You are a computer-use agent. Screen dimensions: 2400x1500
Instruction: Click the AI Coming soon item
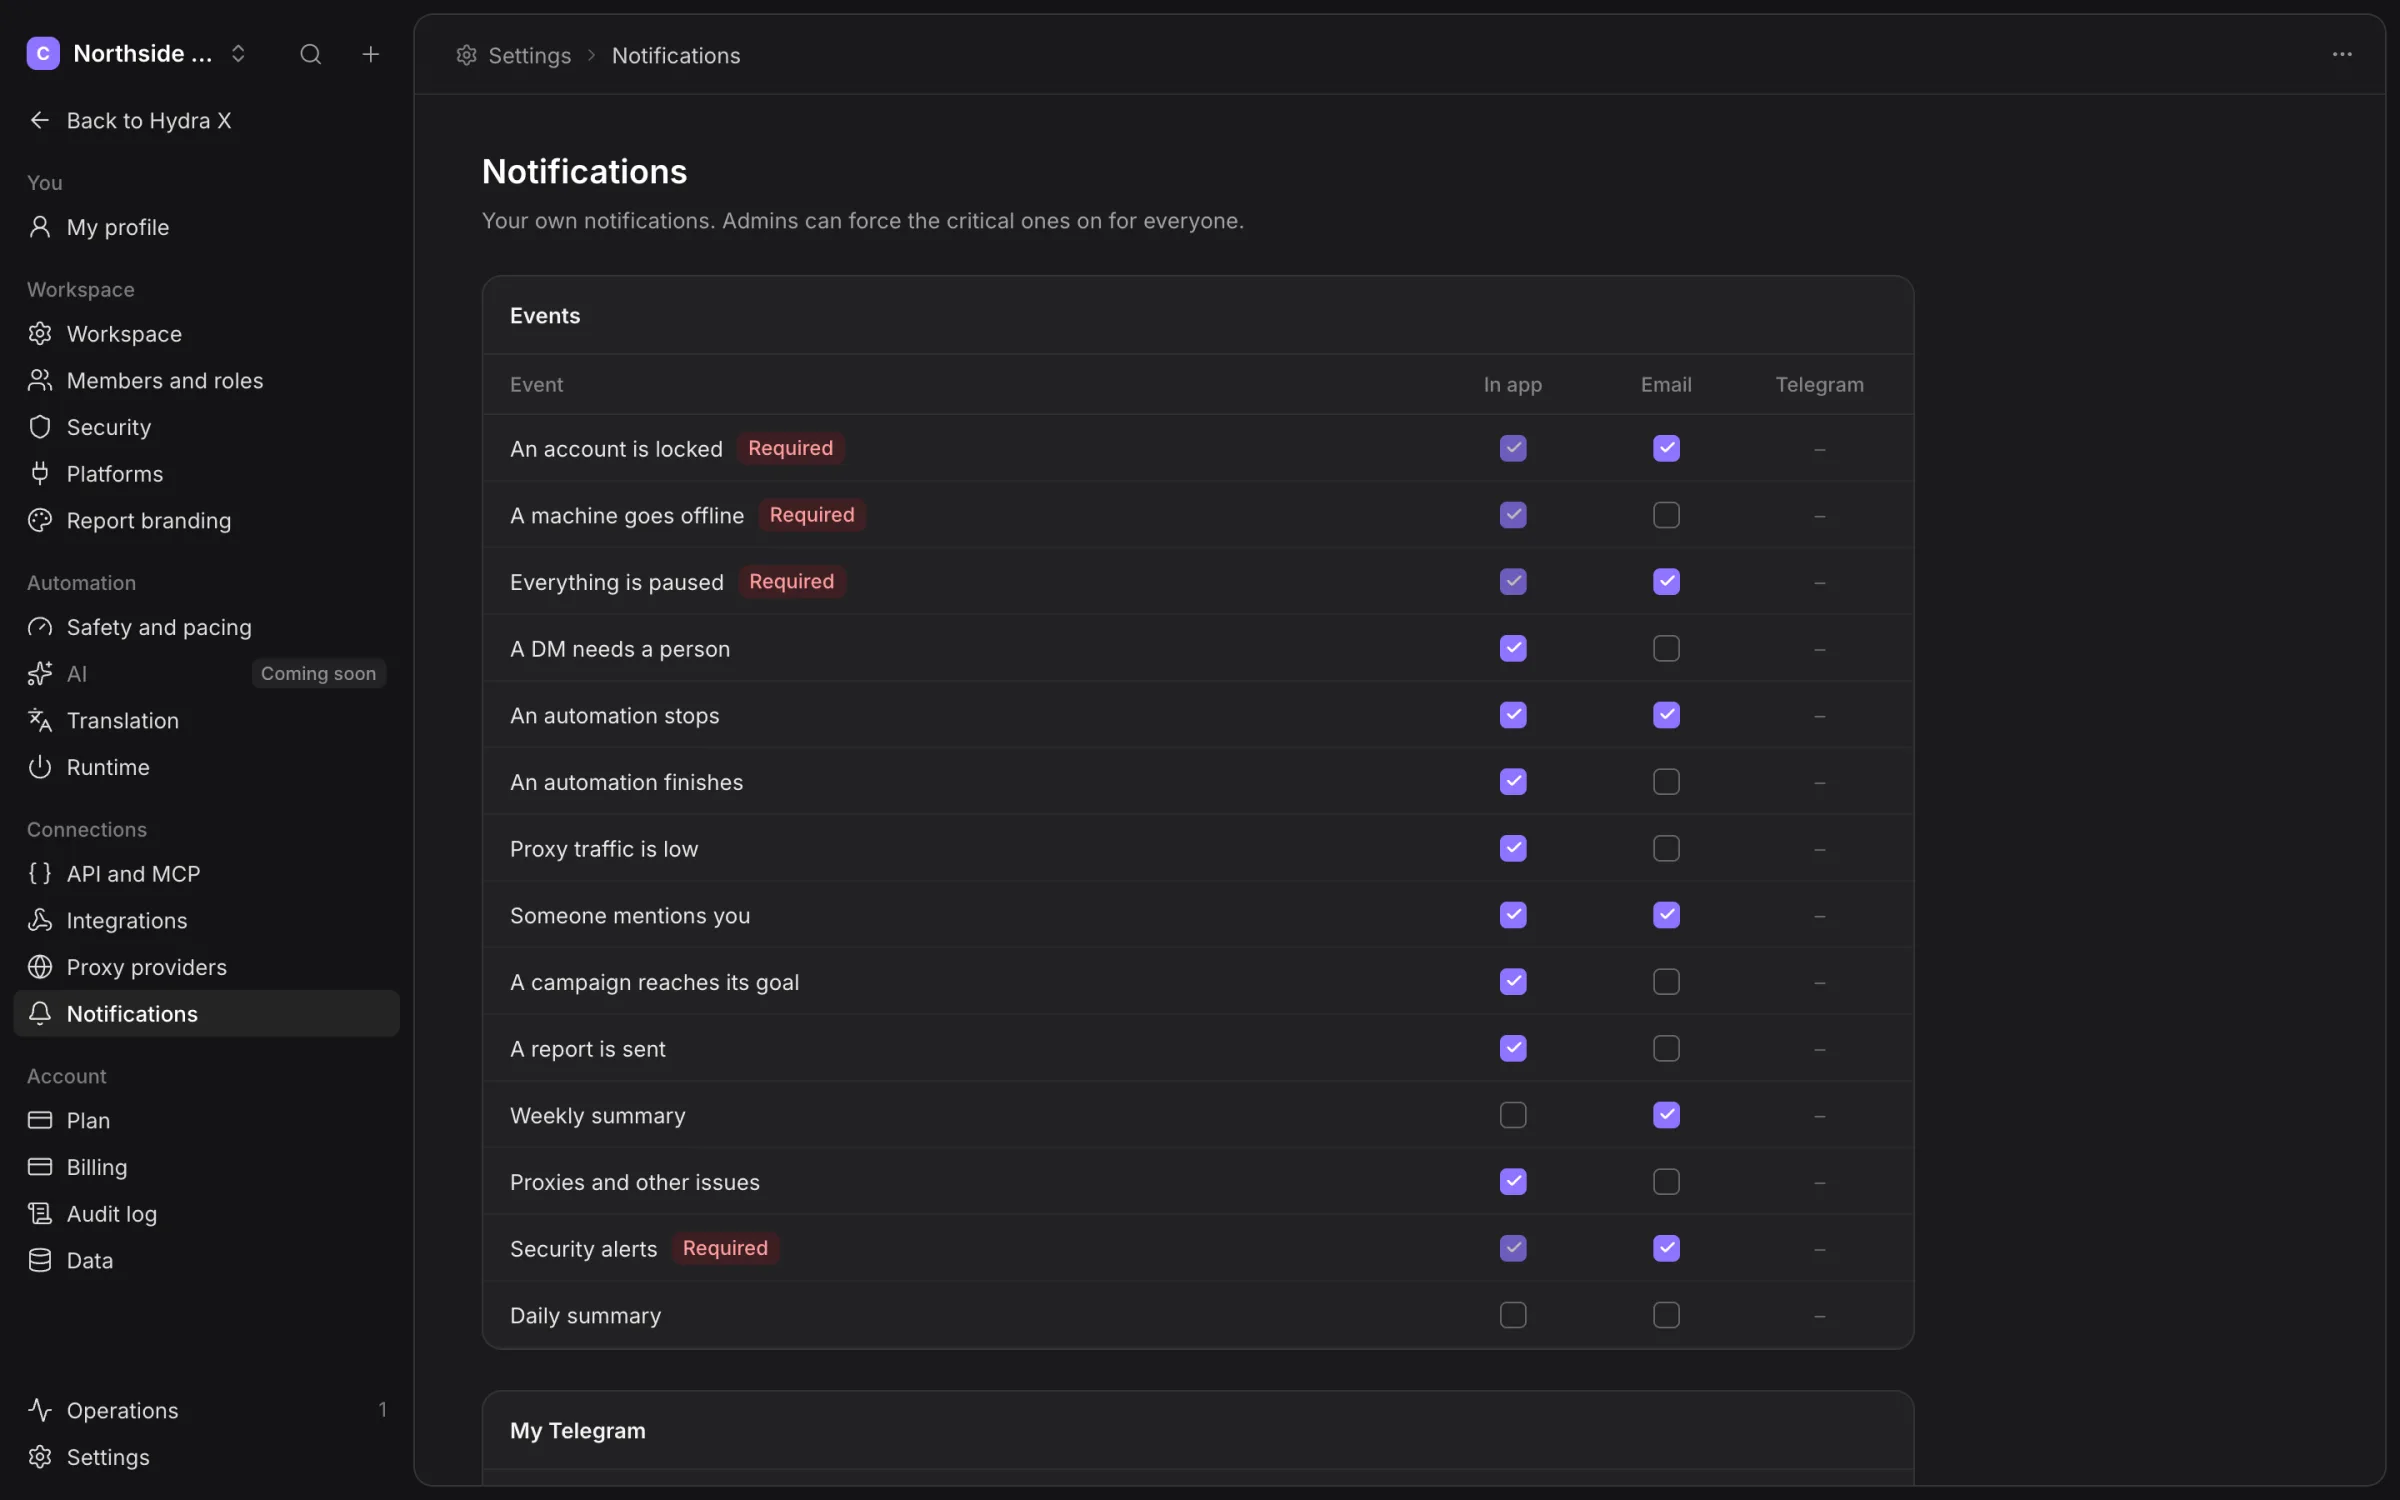point(207,674)
